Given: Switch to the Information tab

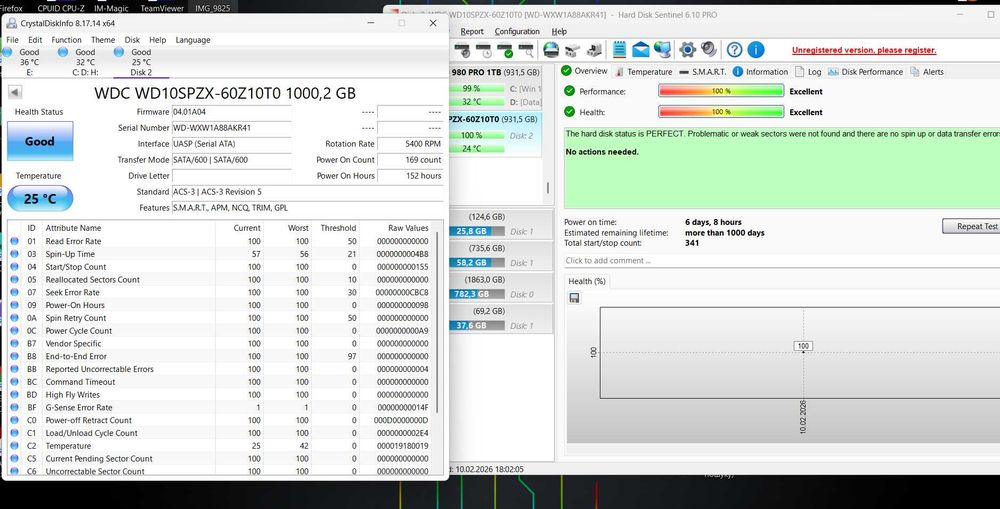Looking at the screenshot, I should 760,71.
